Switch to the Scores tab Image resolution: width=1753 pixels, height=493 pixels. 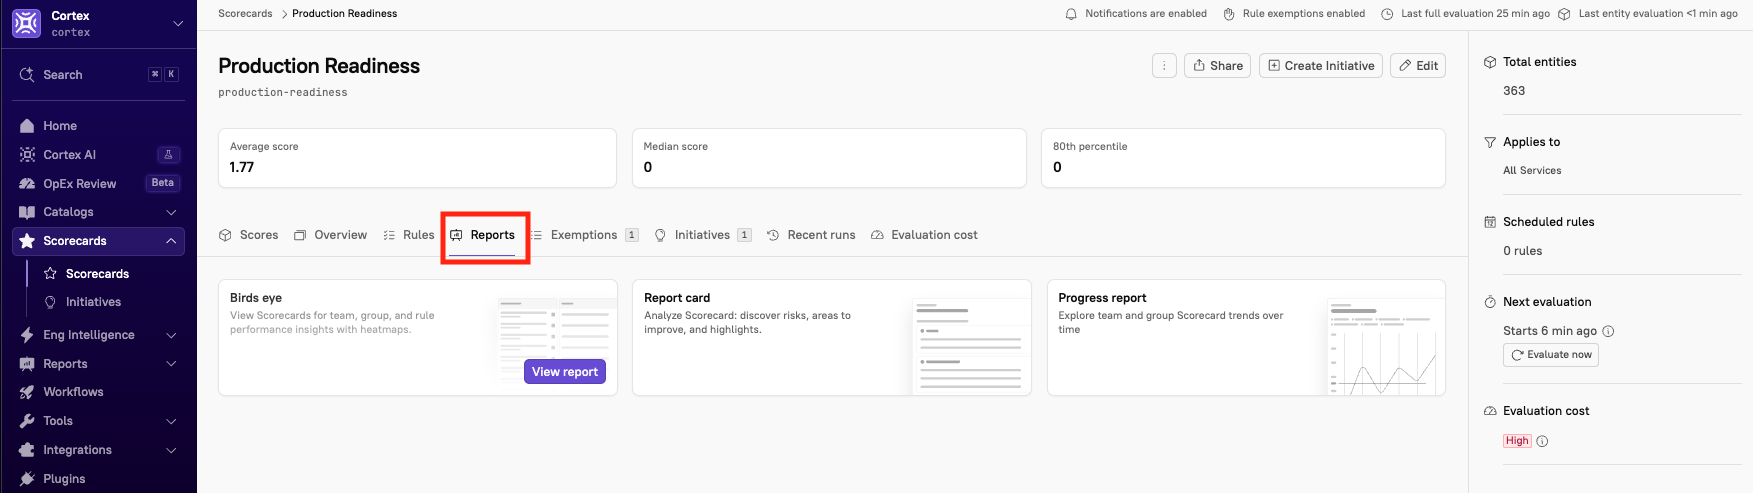tap(249, 235)
